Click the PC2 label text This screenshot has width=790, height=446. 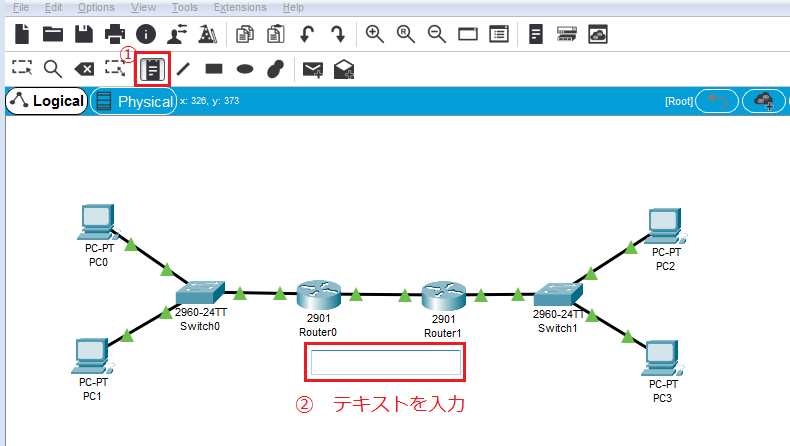click(x=665, y=266)
